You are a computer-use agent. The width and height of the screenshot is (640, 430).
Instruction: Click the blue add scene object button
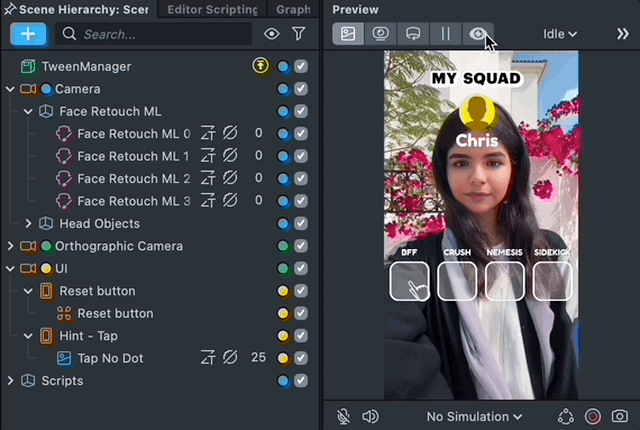(x=28, y=34)
